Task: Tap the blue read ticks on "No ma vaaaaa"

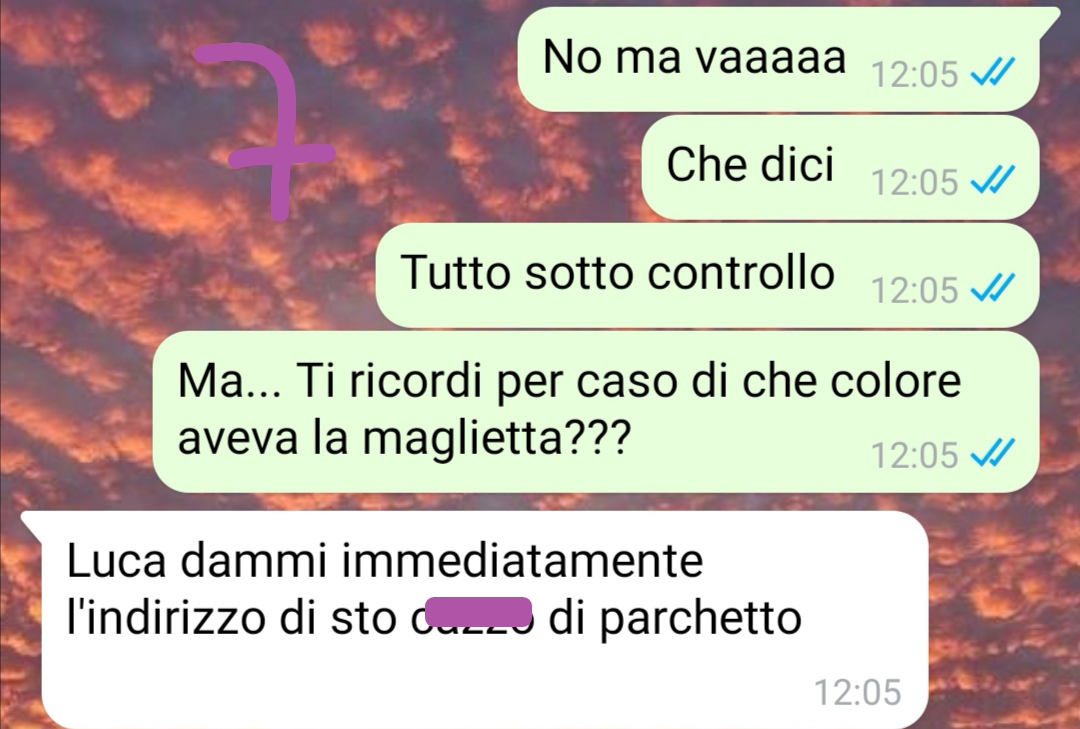Action: pyautogui.click(x=992, y=72)
